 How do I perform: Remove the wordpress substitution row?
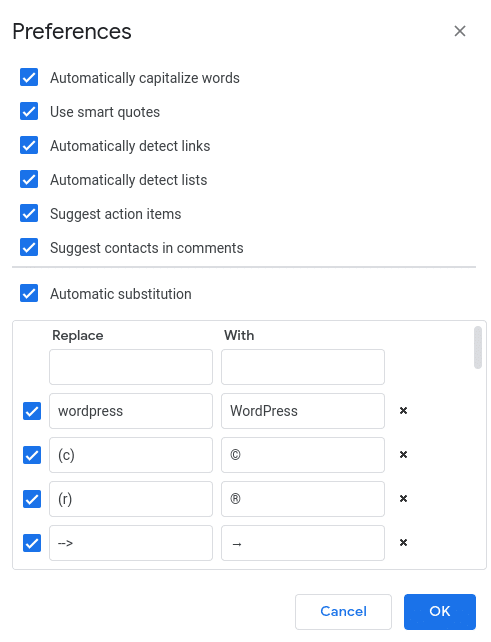[x=403, y=411]
